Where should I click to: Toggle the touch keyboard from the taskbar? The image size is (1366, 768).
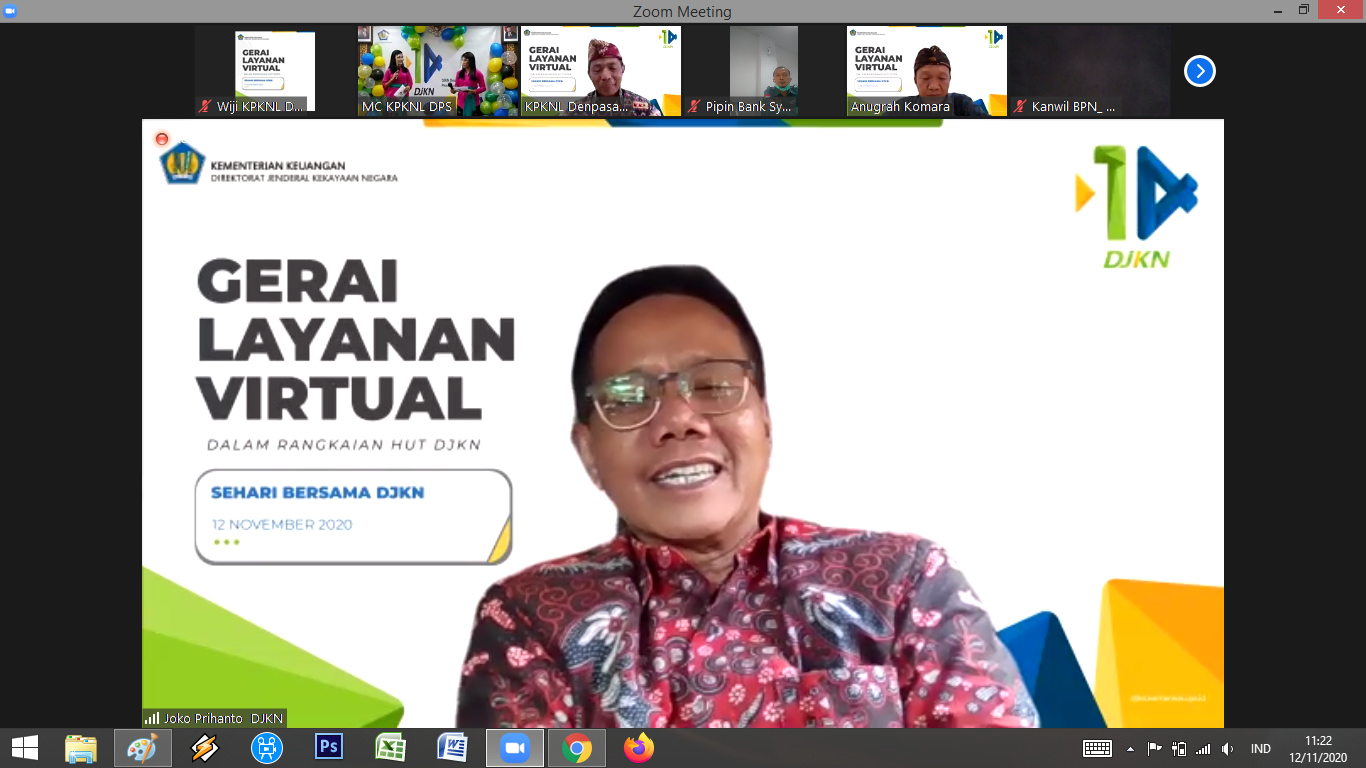[x=1097, y=749]
